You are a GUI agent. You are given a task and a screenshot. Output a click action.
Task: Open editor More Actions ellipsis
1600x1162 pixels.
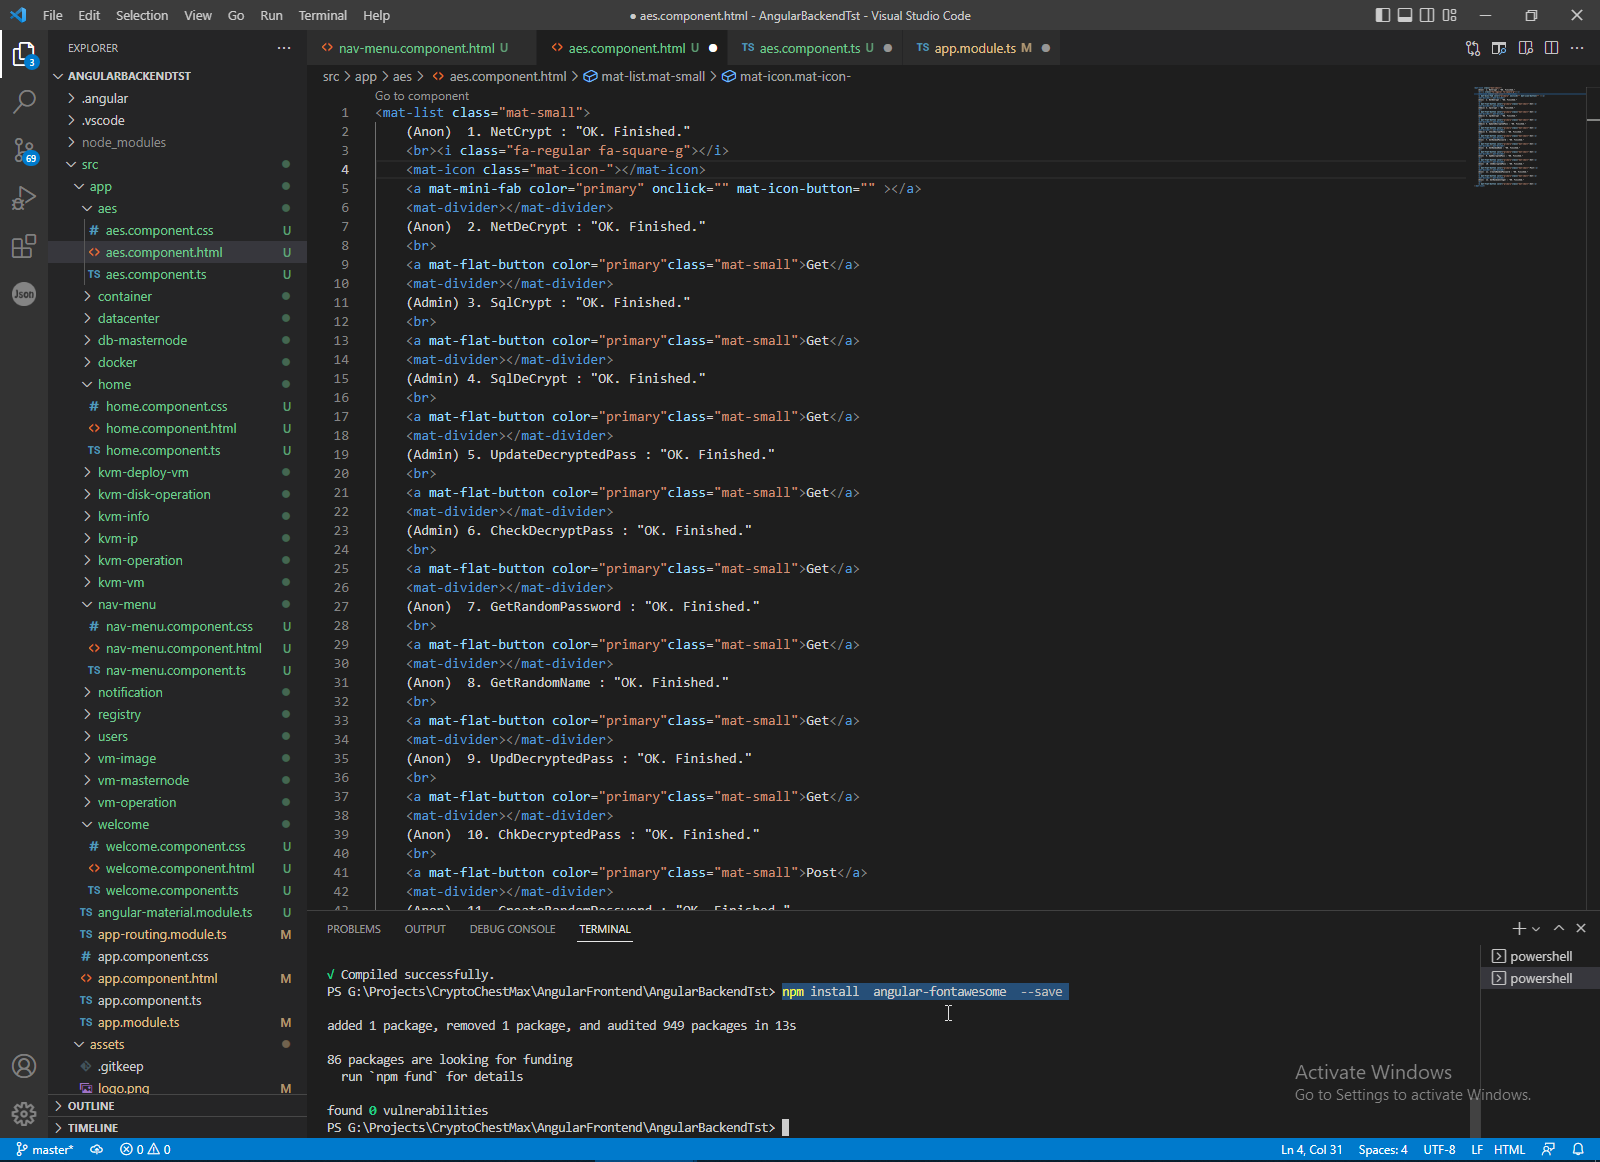[x=1577, y=48]
